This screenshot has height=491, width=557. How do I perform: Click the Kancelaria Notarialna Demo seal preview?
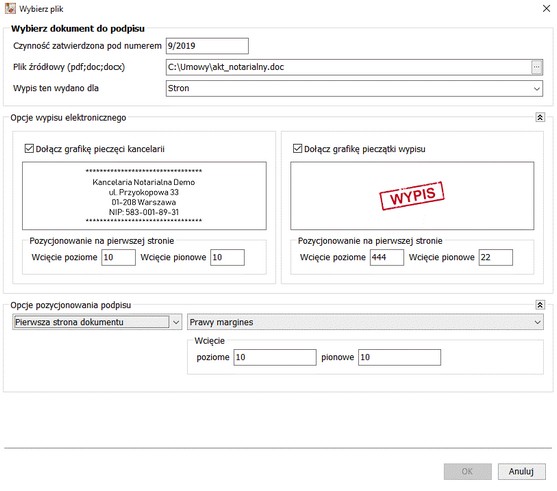click(144, 196)
